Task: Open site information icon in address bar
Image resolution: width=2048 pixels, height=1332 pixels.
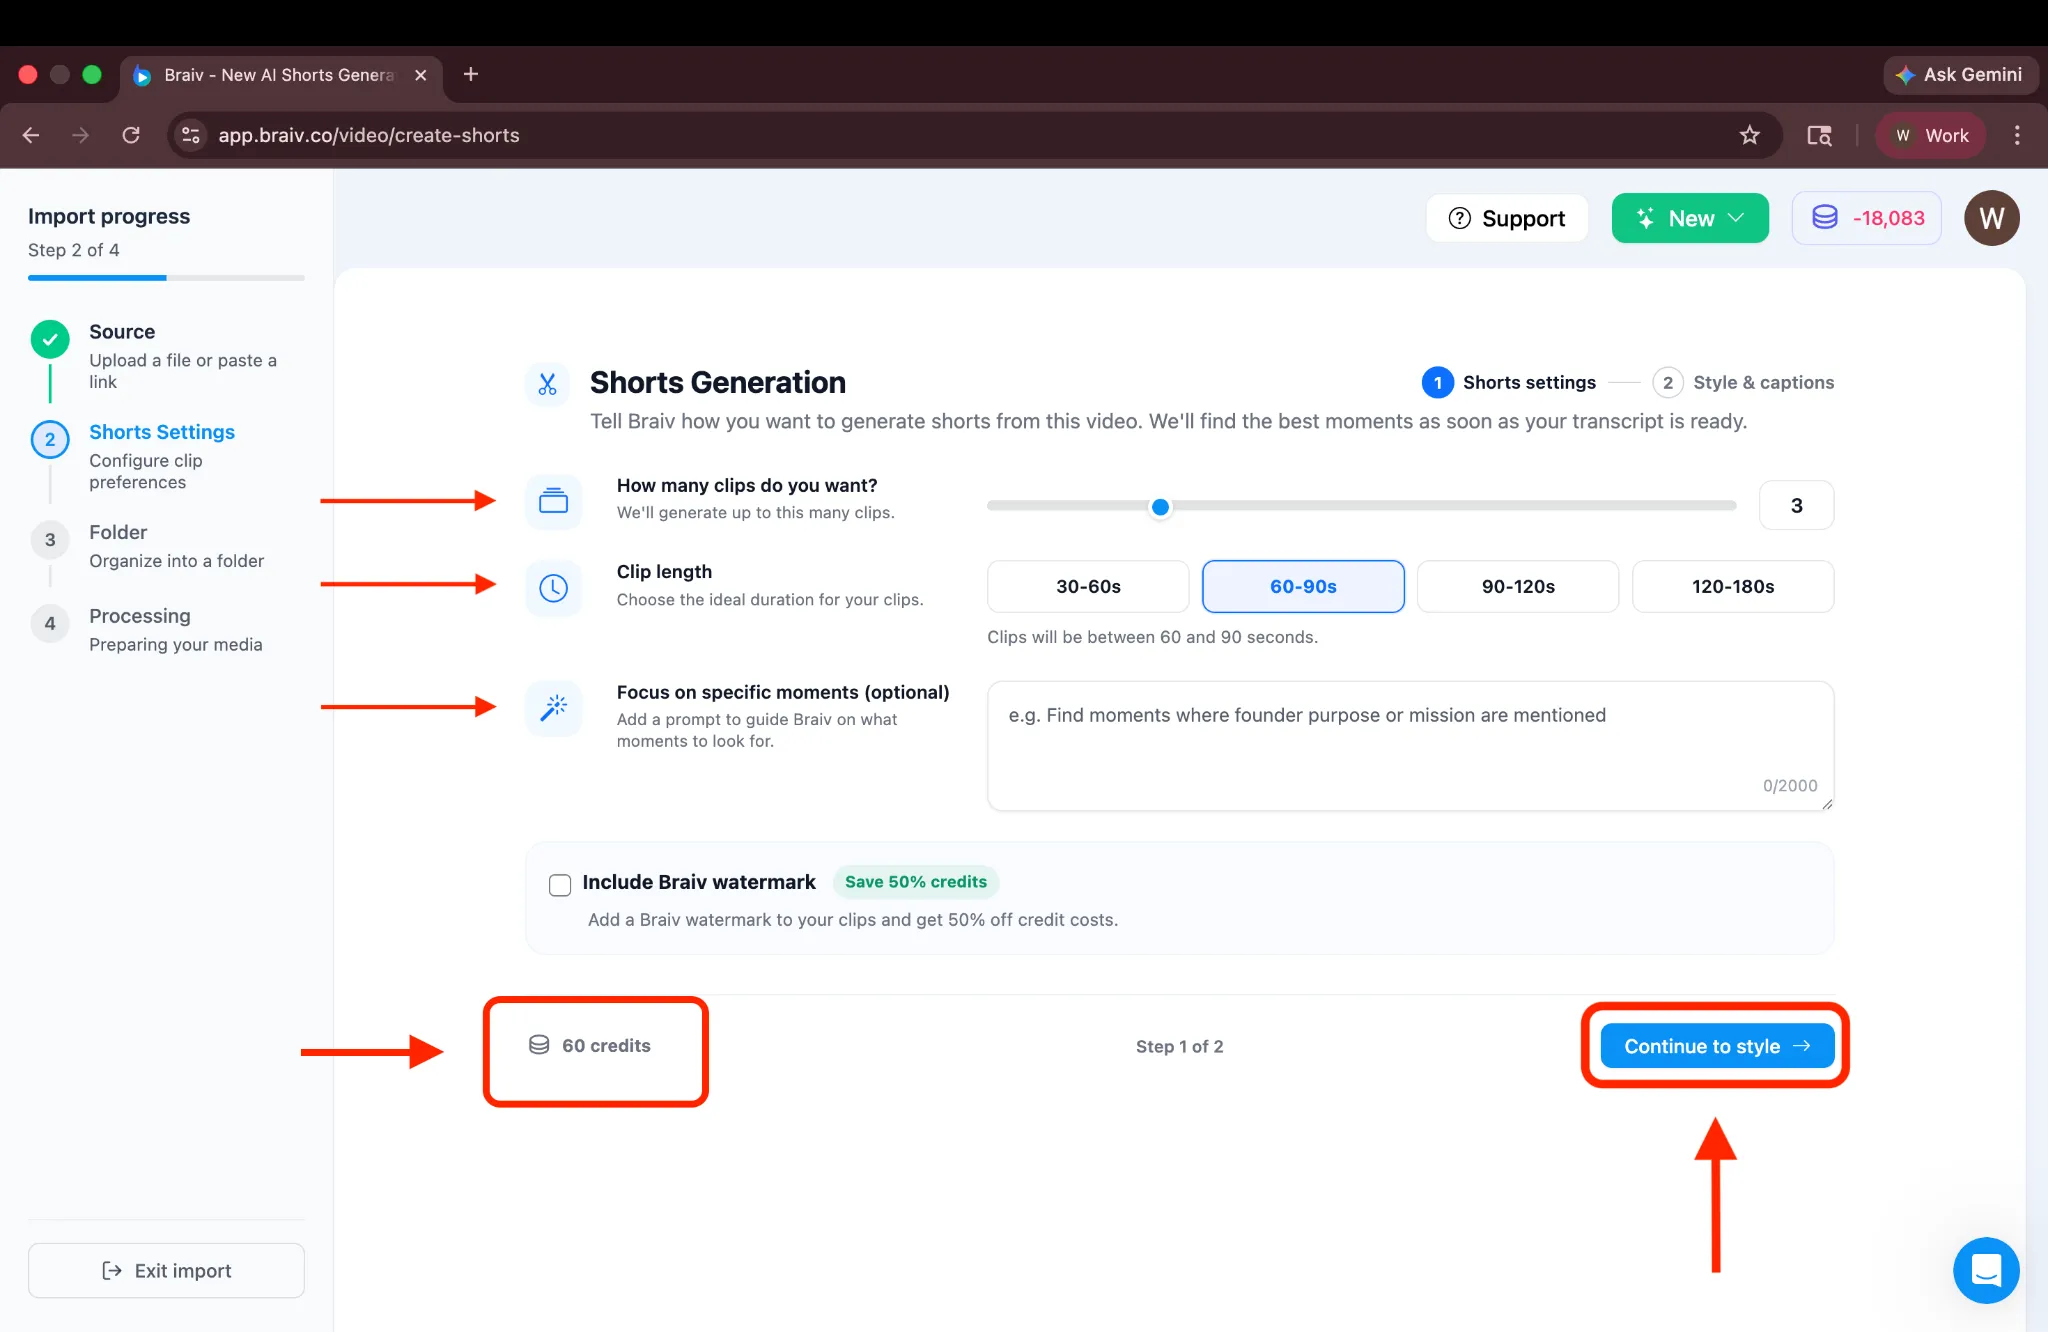Action: click(x=191, y=135)
